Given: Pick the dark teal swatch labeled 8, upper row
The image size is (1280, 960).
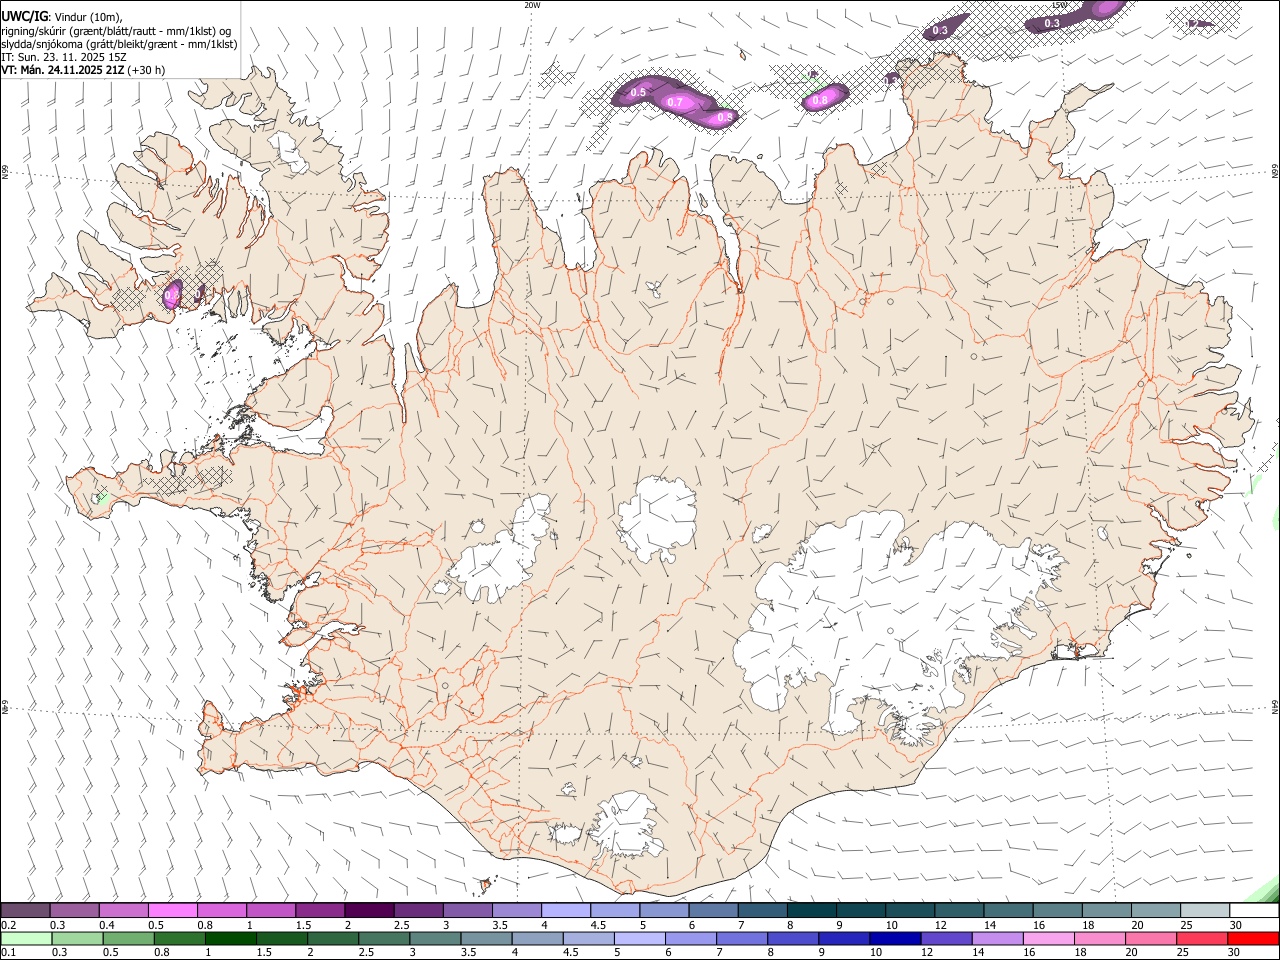Looking at the screenshot, I should (812, 911).
